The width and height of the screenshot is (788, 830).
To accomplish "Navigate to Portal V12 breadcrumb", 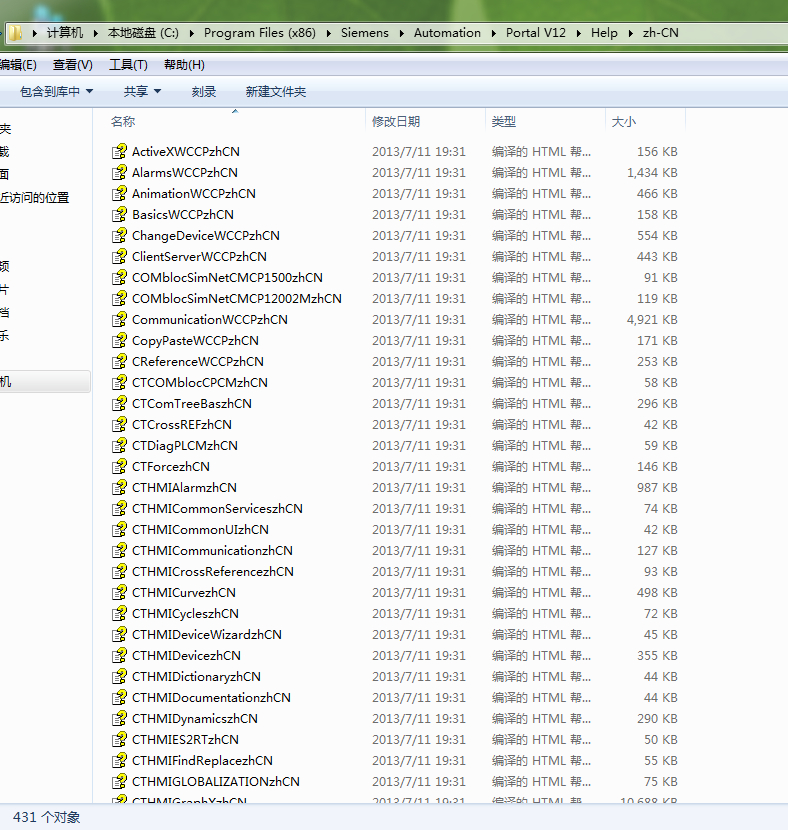I will pos(536,33).
